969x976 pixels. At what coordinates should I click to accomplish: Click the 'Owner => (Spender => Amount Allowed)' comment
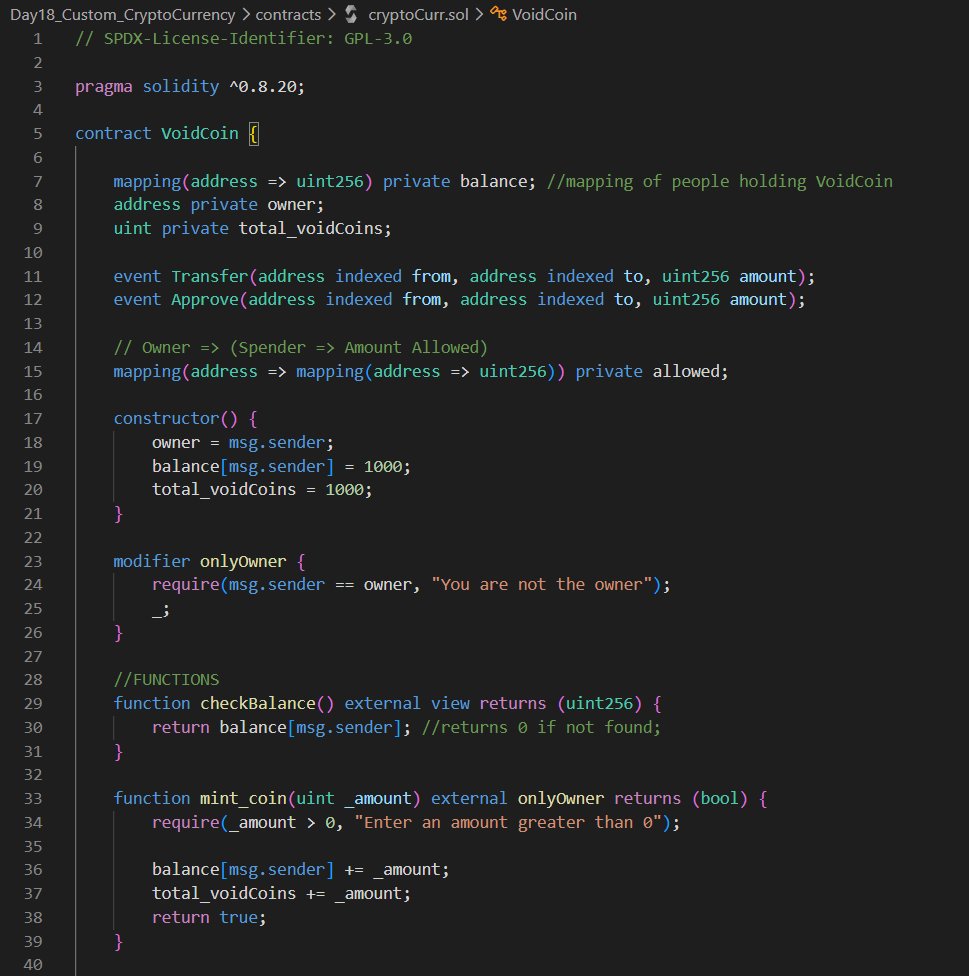tap(301, 348)
